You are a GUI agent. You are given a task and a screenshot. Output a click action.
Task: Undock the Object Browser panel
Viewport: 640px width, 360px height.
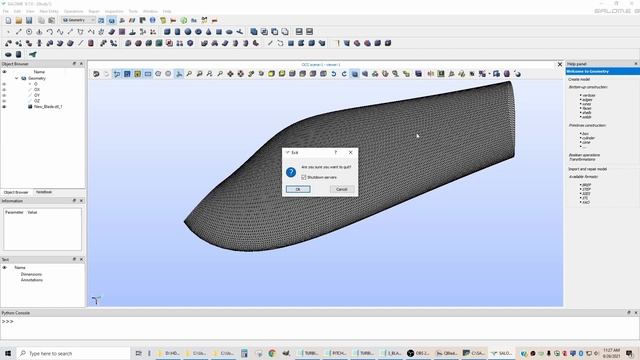pyautogui.click(x=74, y=64)
